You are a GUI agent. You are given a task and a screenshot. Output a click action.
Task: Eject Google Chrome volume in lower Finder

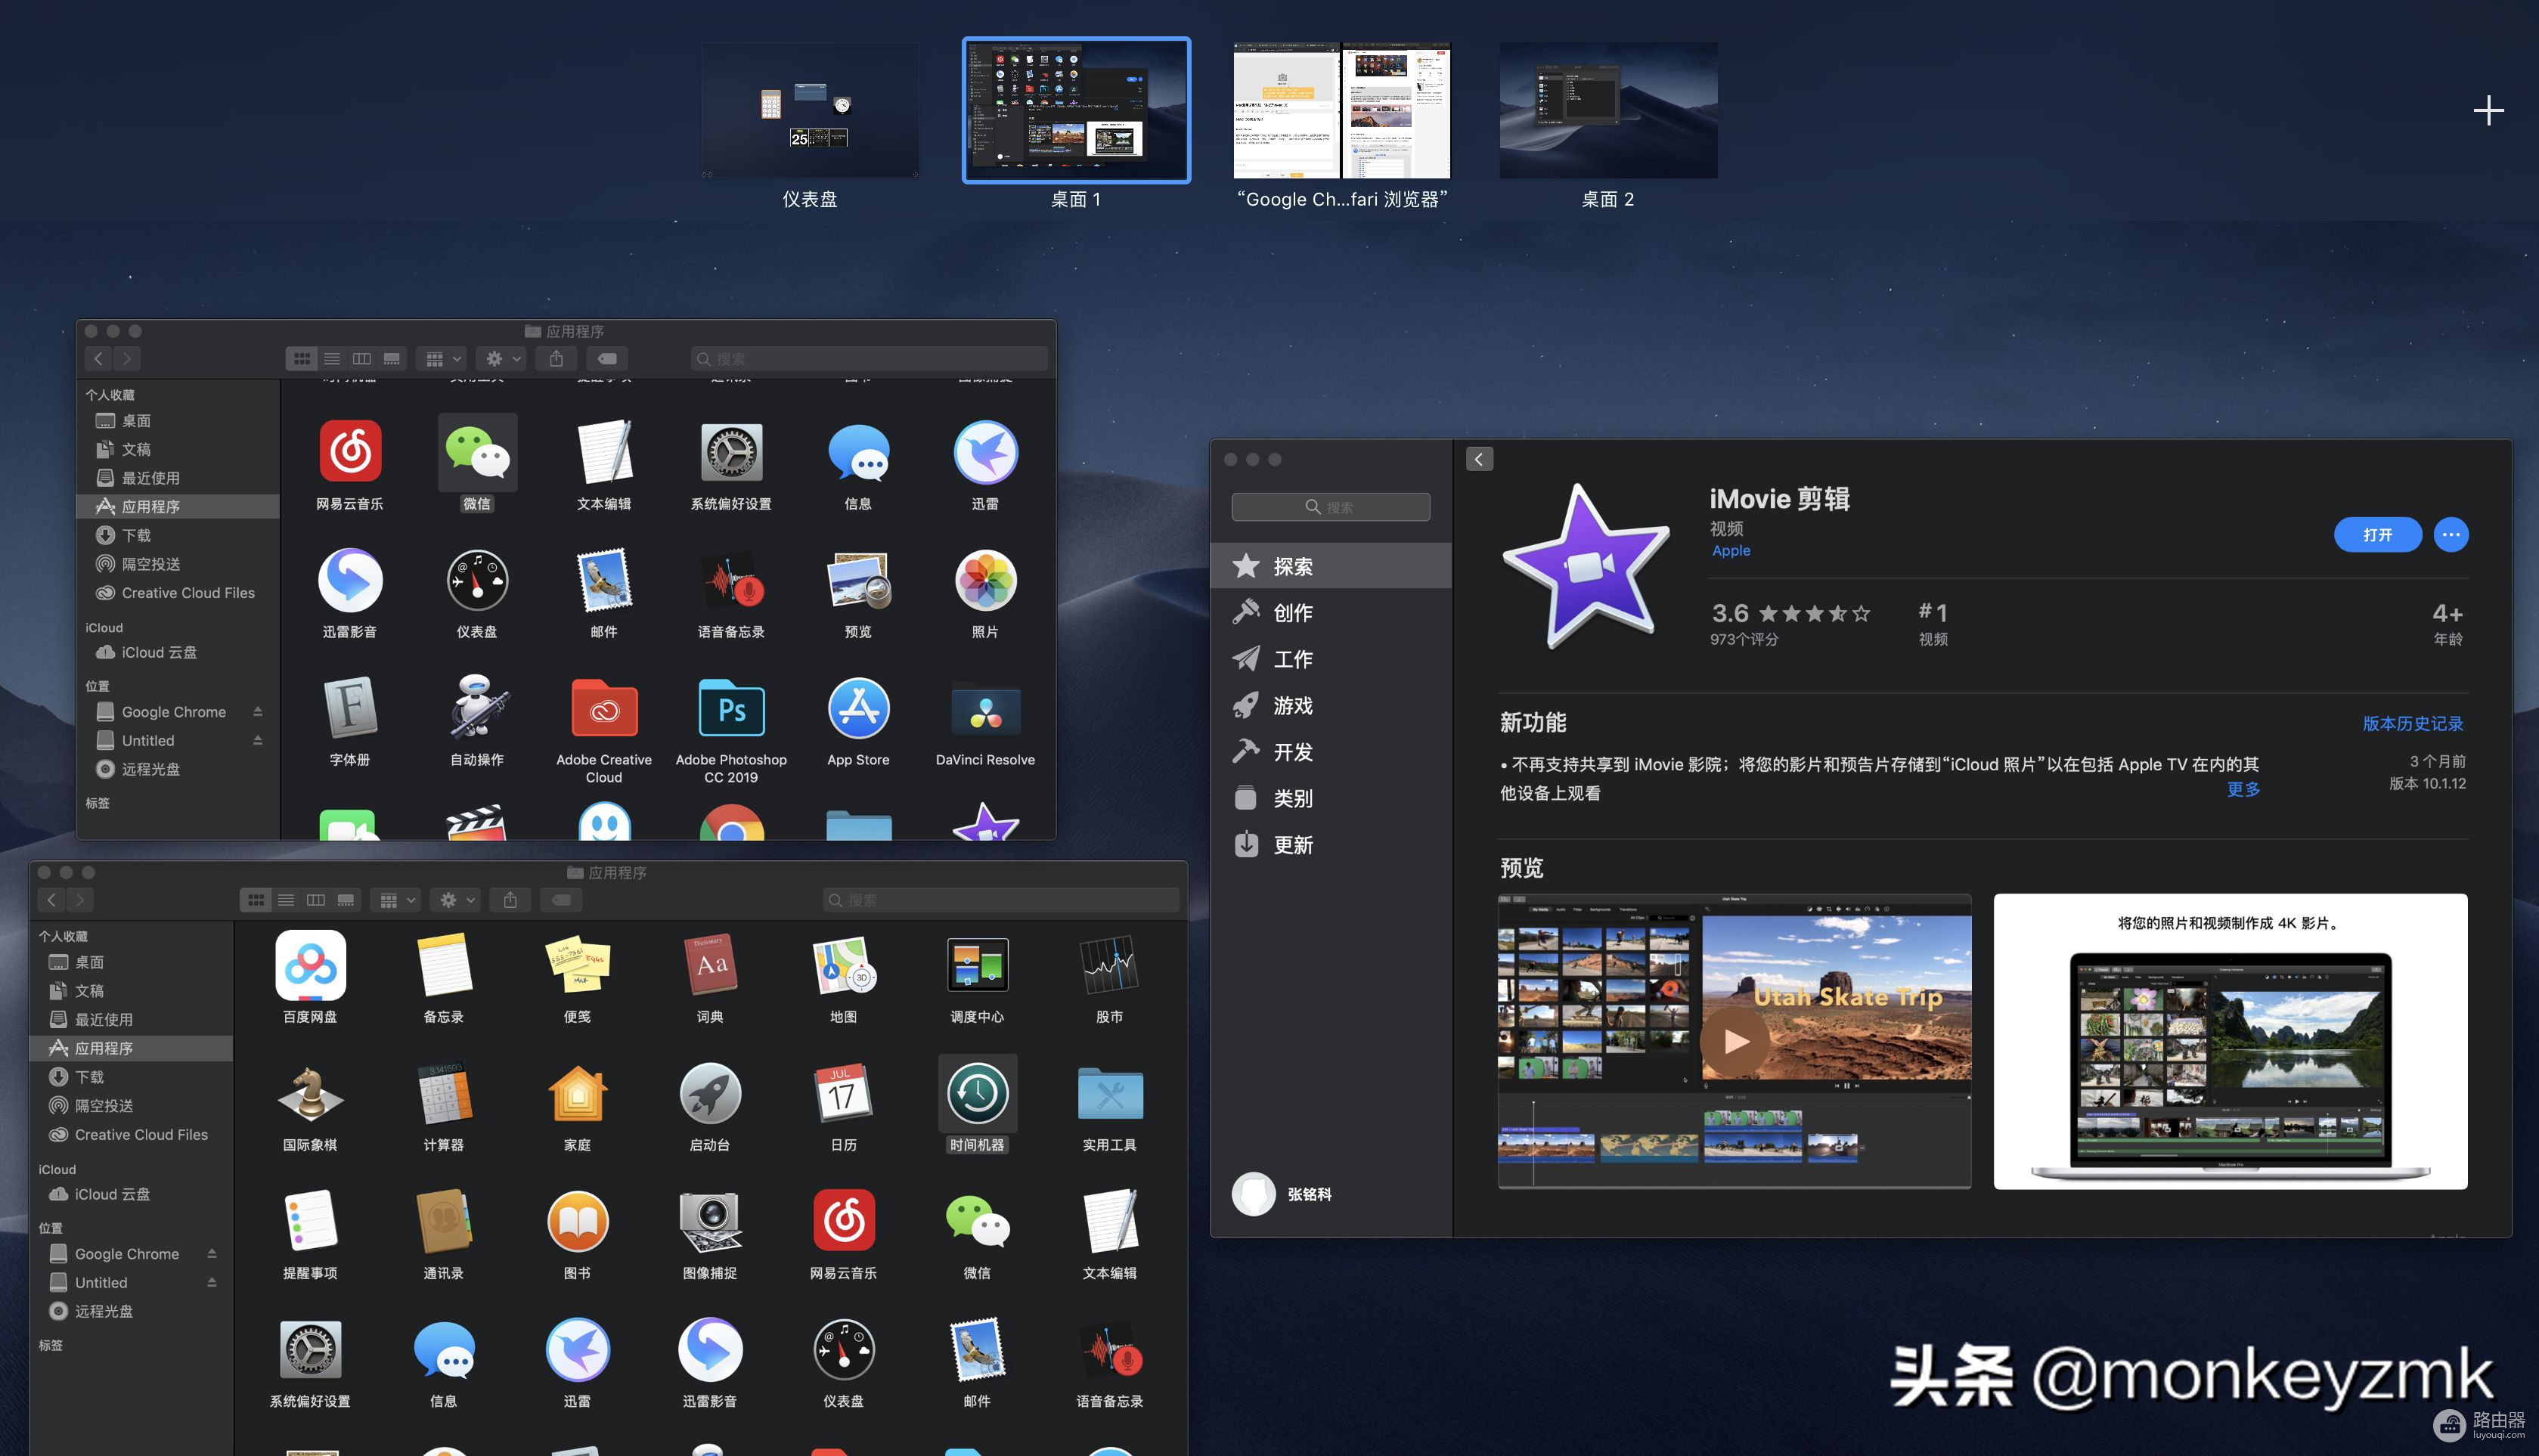click(212, 1254)
